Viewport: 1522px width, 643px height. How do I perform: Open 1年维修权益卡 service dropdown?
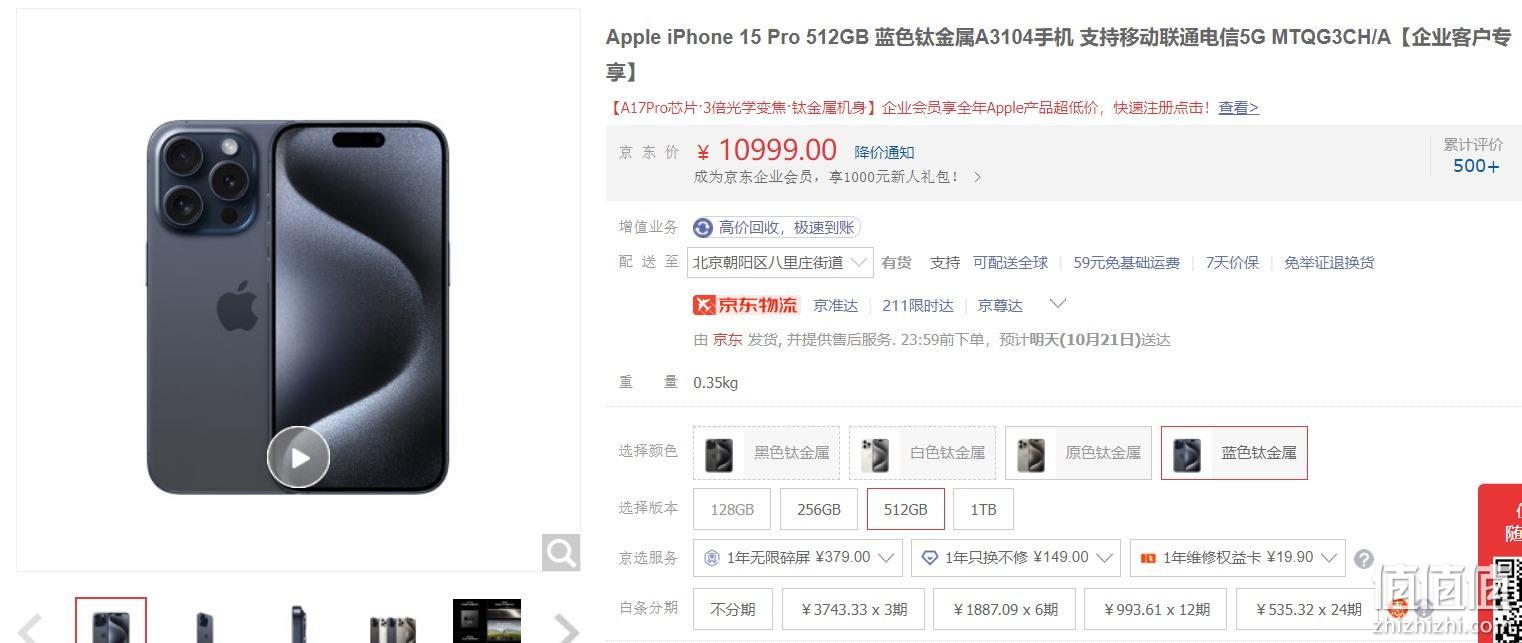coord(1238,558)
